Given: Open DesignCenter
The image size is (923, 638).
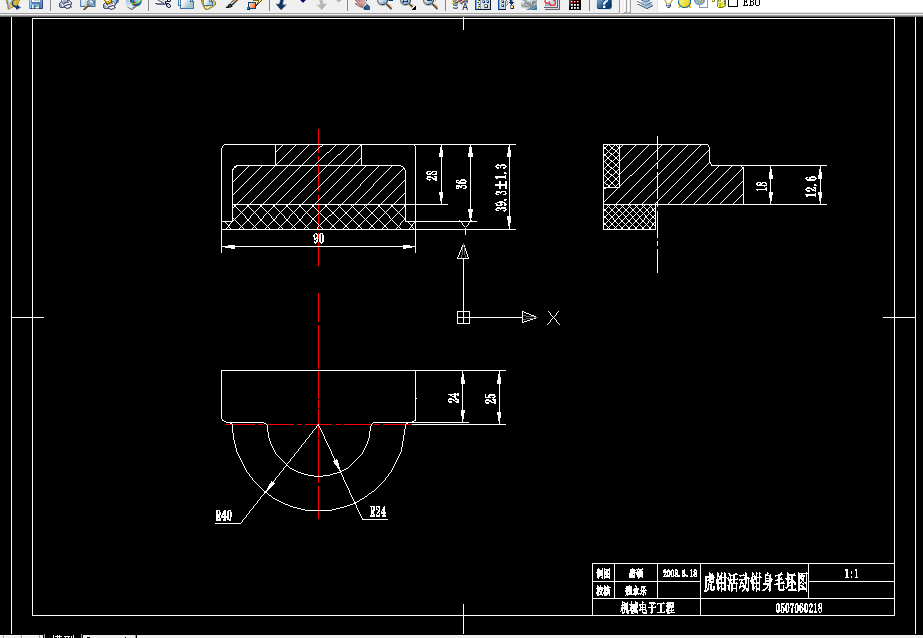Looking at the screenshot, I should (x=483, y=4).
